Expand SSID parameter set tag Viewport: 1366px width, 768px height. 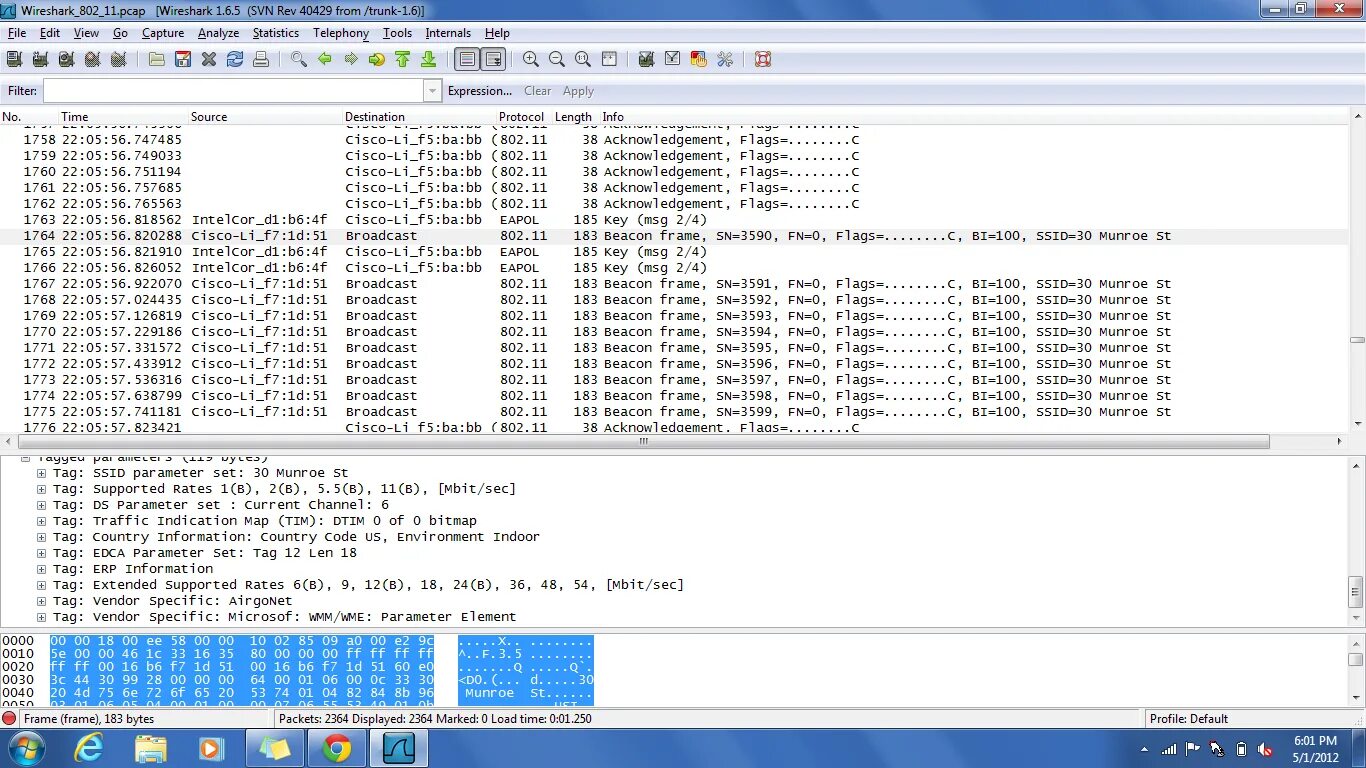pyautogui.click(x=42, y=473)
